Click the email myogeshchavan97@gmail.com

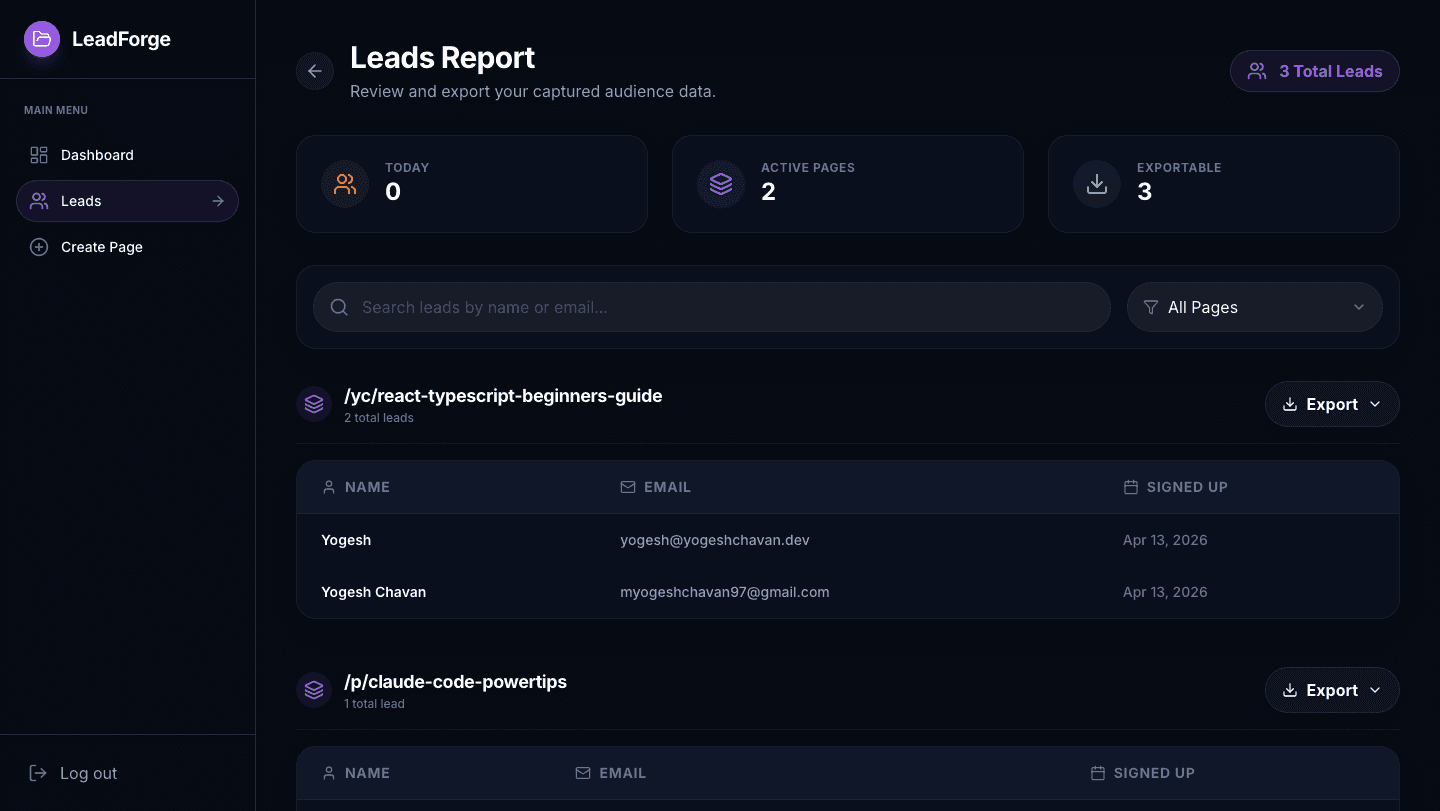725,592
